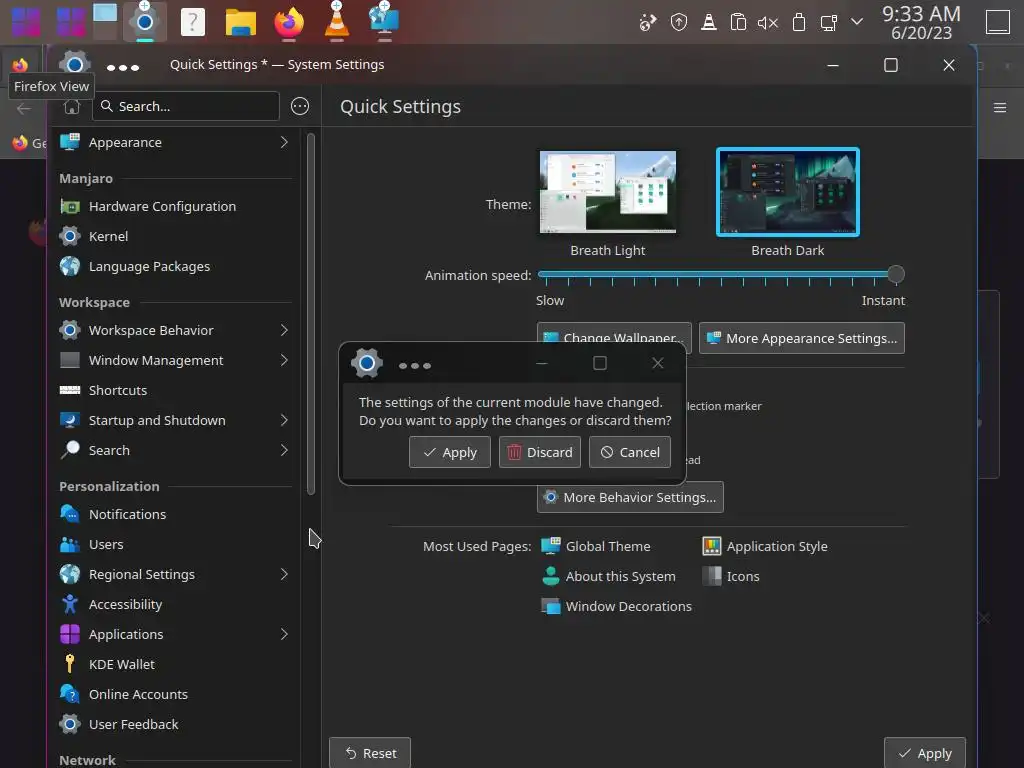Open the clipboard tray icon
This screenshot has height=768, width=1024.
tap(738, 23)
